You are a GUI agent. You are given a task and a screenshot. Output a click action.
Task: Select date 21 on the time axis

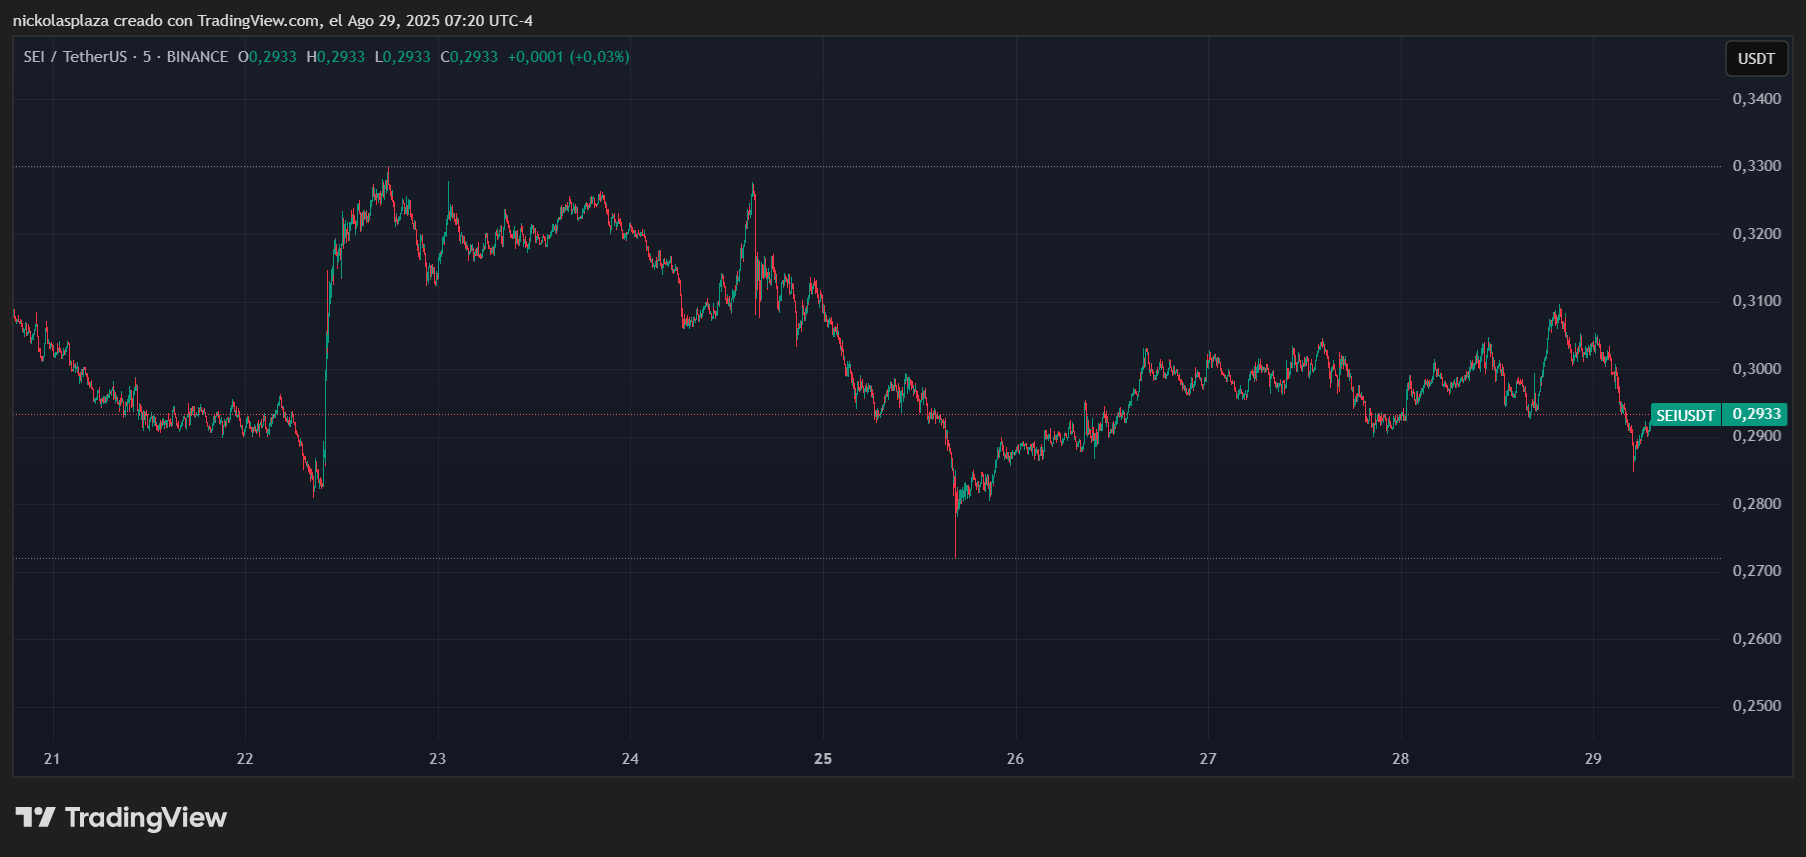(x=52, y=759)
